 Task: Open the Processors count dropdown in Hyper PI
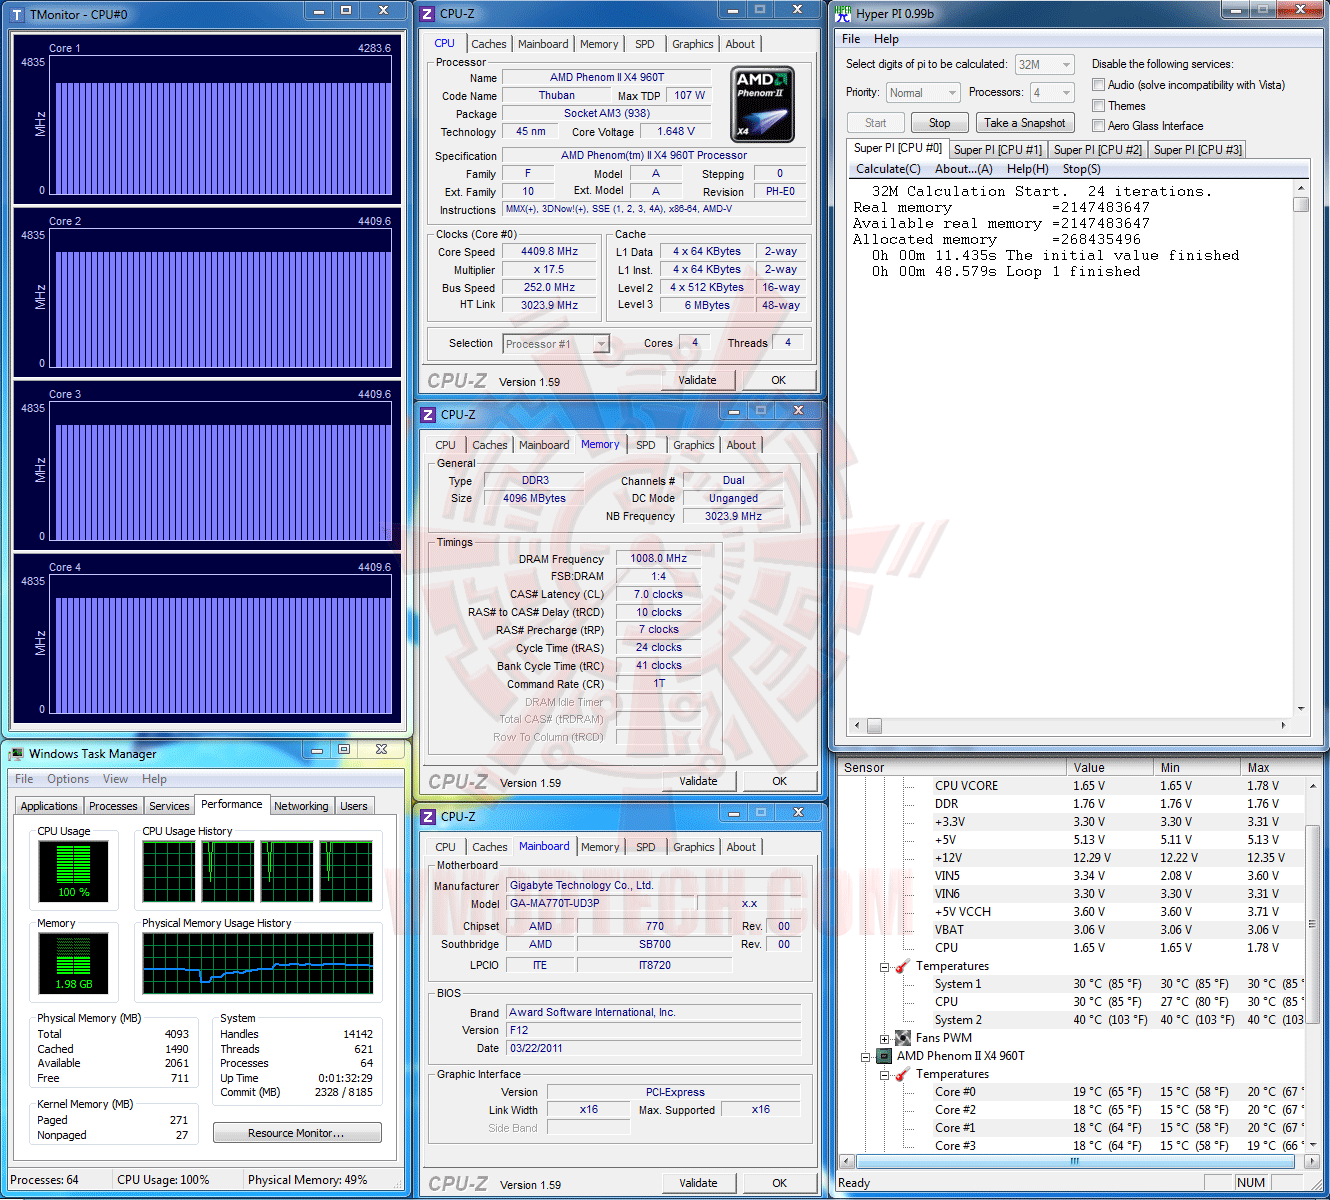tap(1053, 93)
